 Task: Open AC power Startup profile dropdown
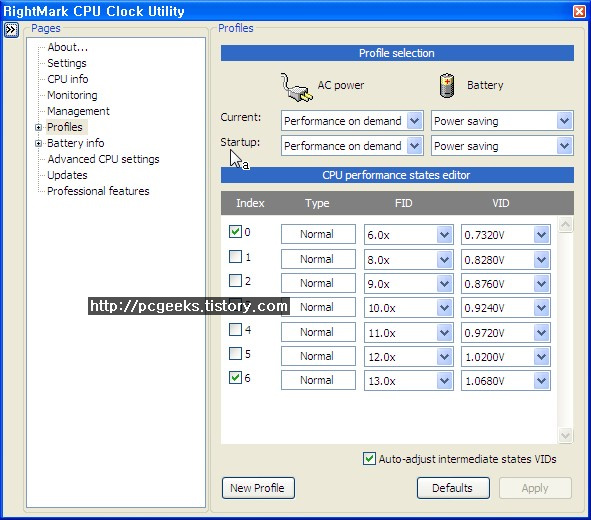click(415, 146)
